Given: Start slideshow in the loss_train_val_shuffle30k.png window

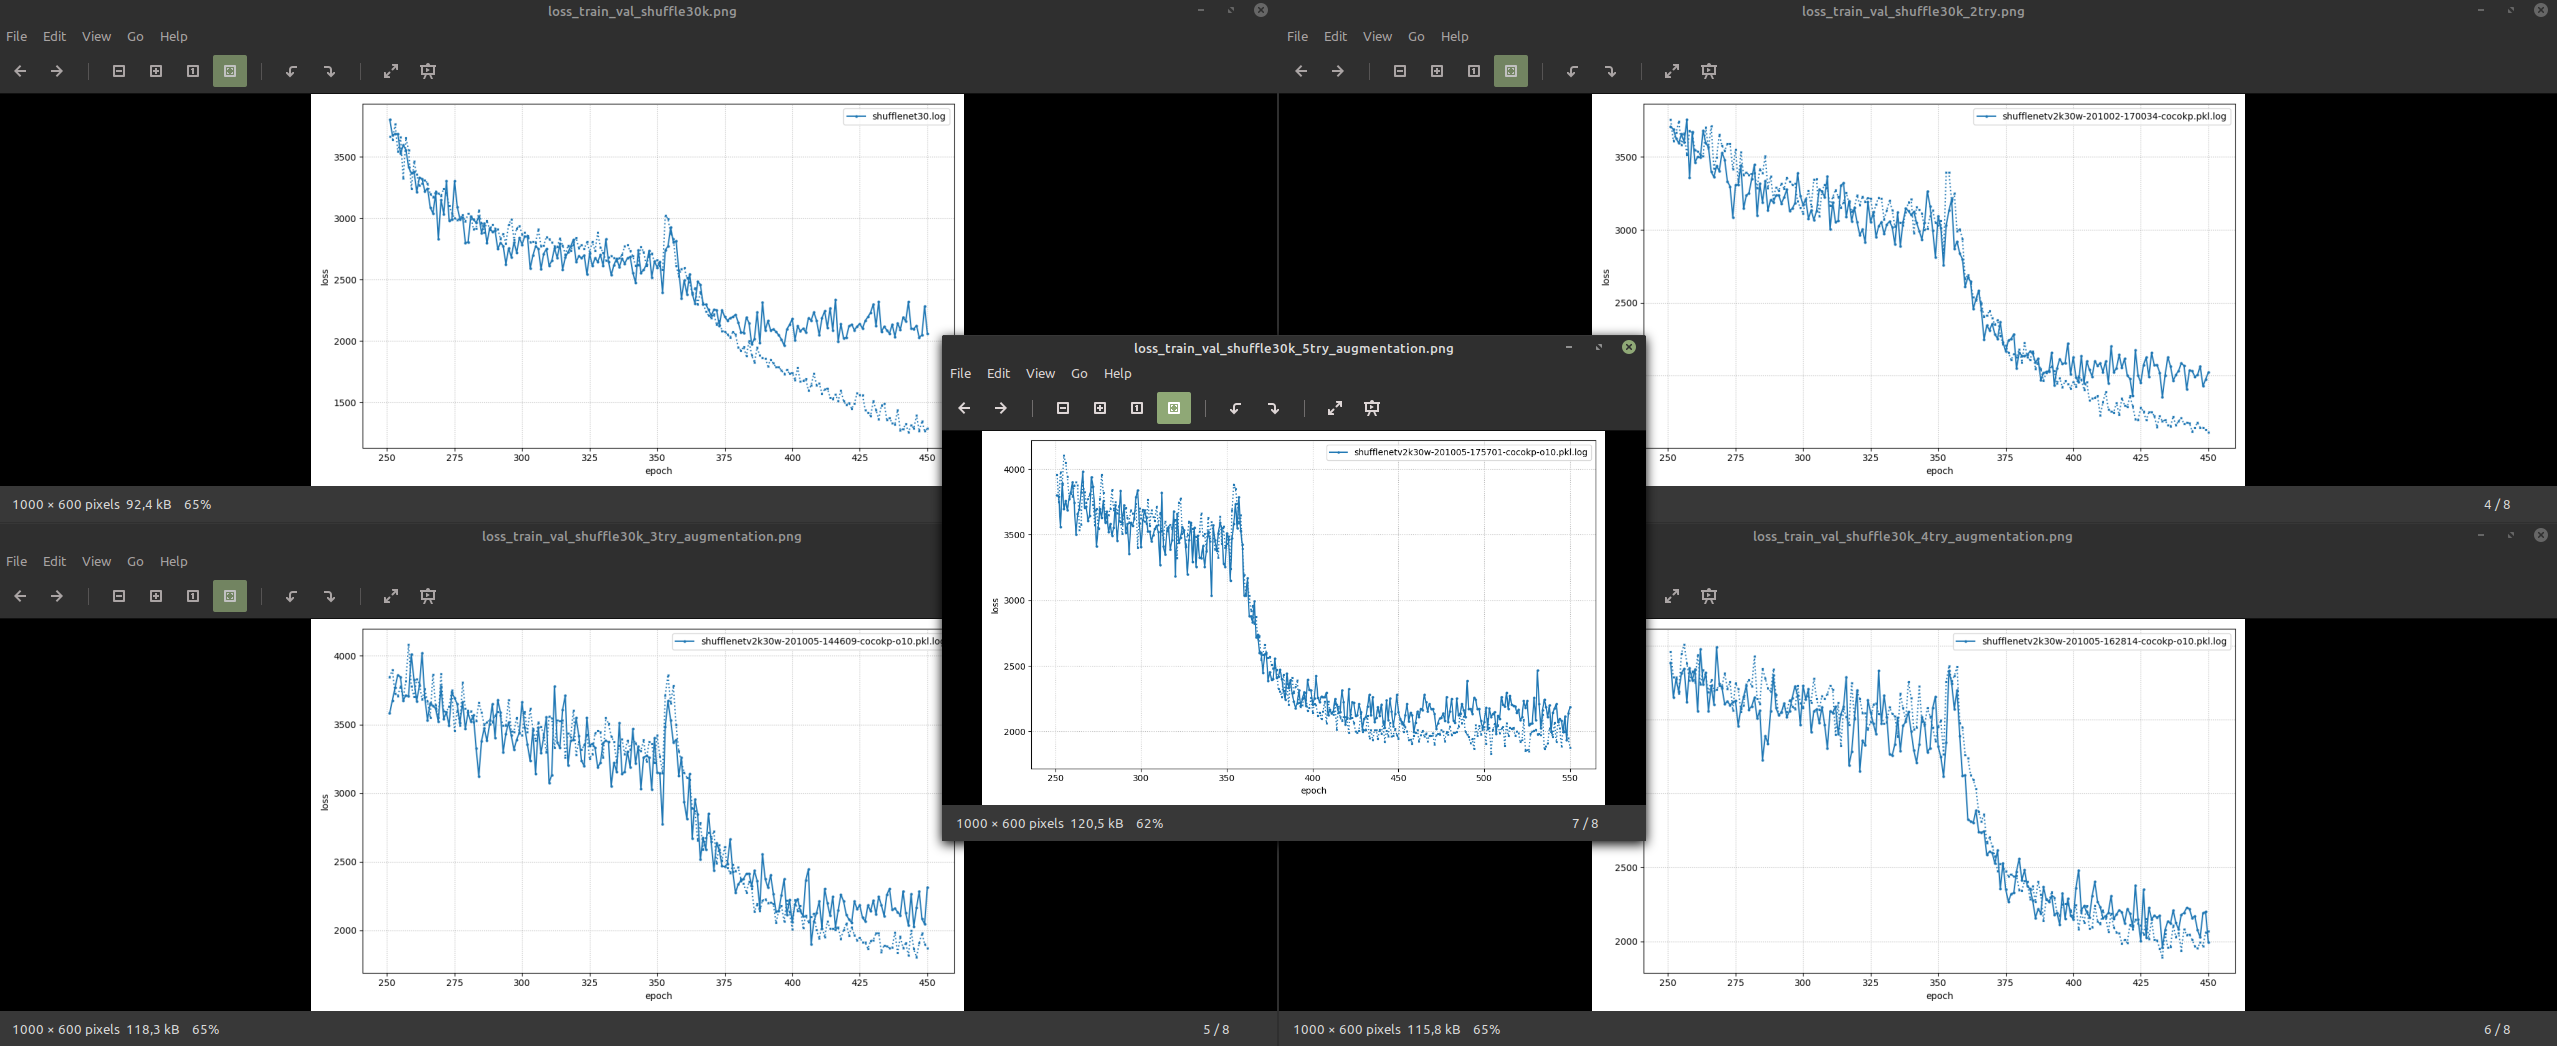Looking at the screenshot, I should click(x=428, y=71).
